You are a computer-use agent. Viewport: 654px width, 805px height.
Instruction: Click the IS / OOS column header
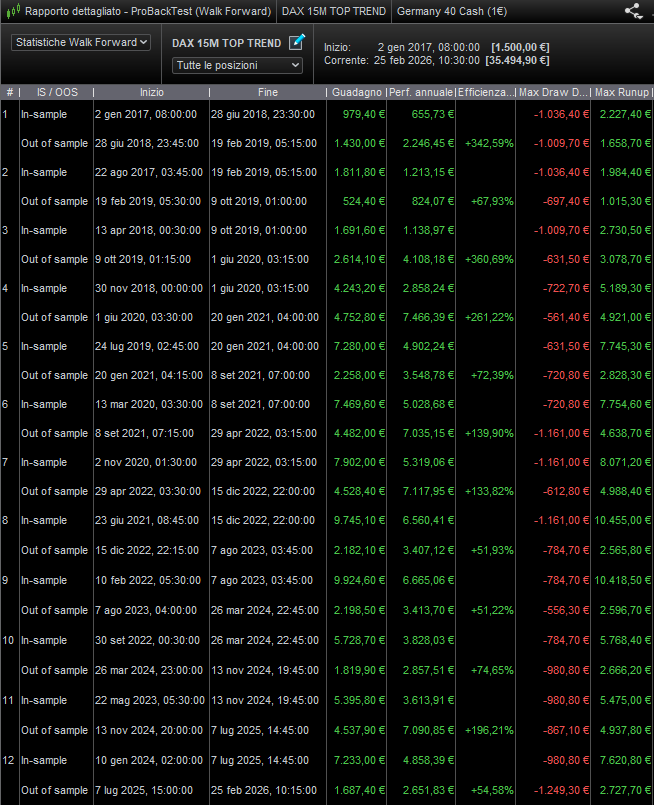(x=55, y=93)
